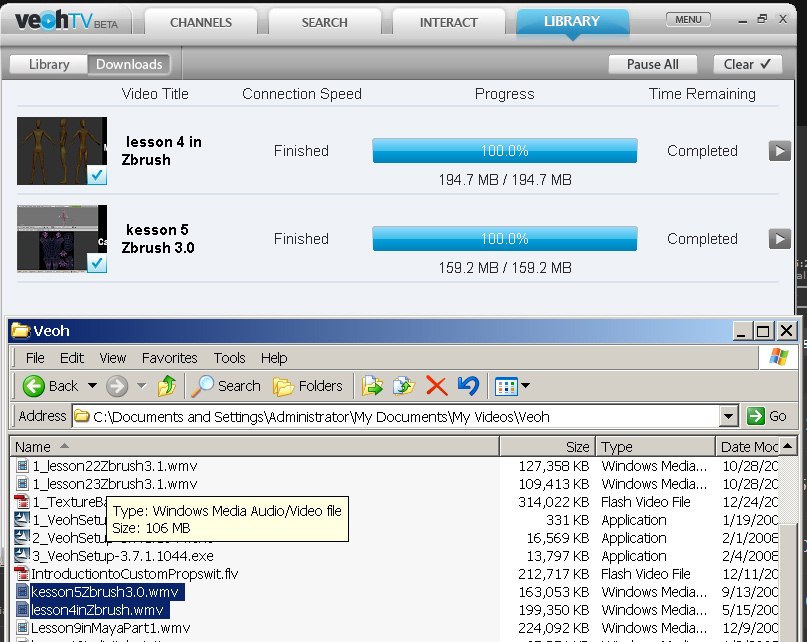
Task: Select the 1_lesson22Zbrush3.1.wmv file name
Action: click(x=115, y=466)
